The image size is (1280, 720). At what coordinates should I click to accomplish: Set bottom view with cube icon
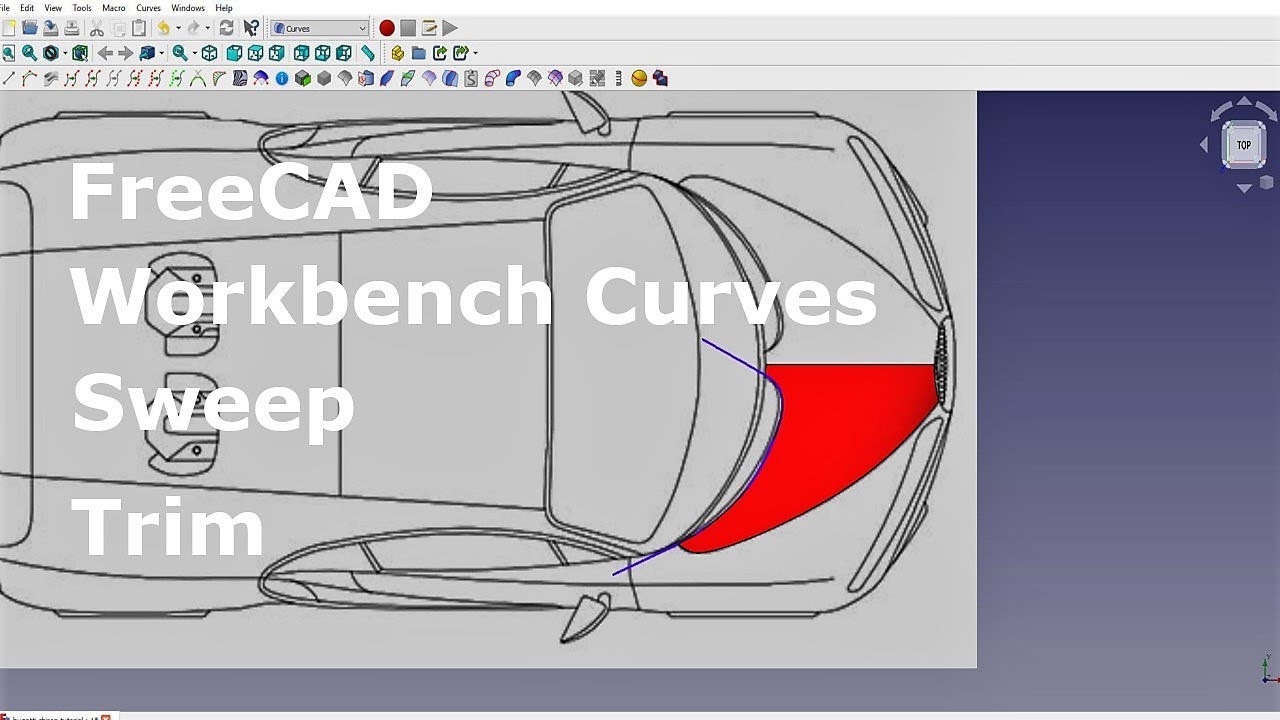tap(322, 53)
